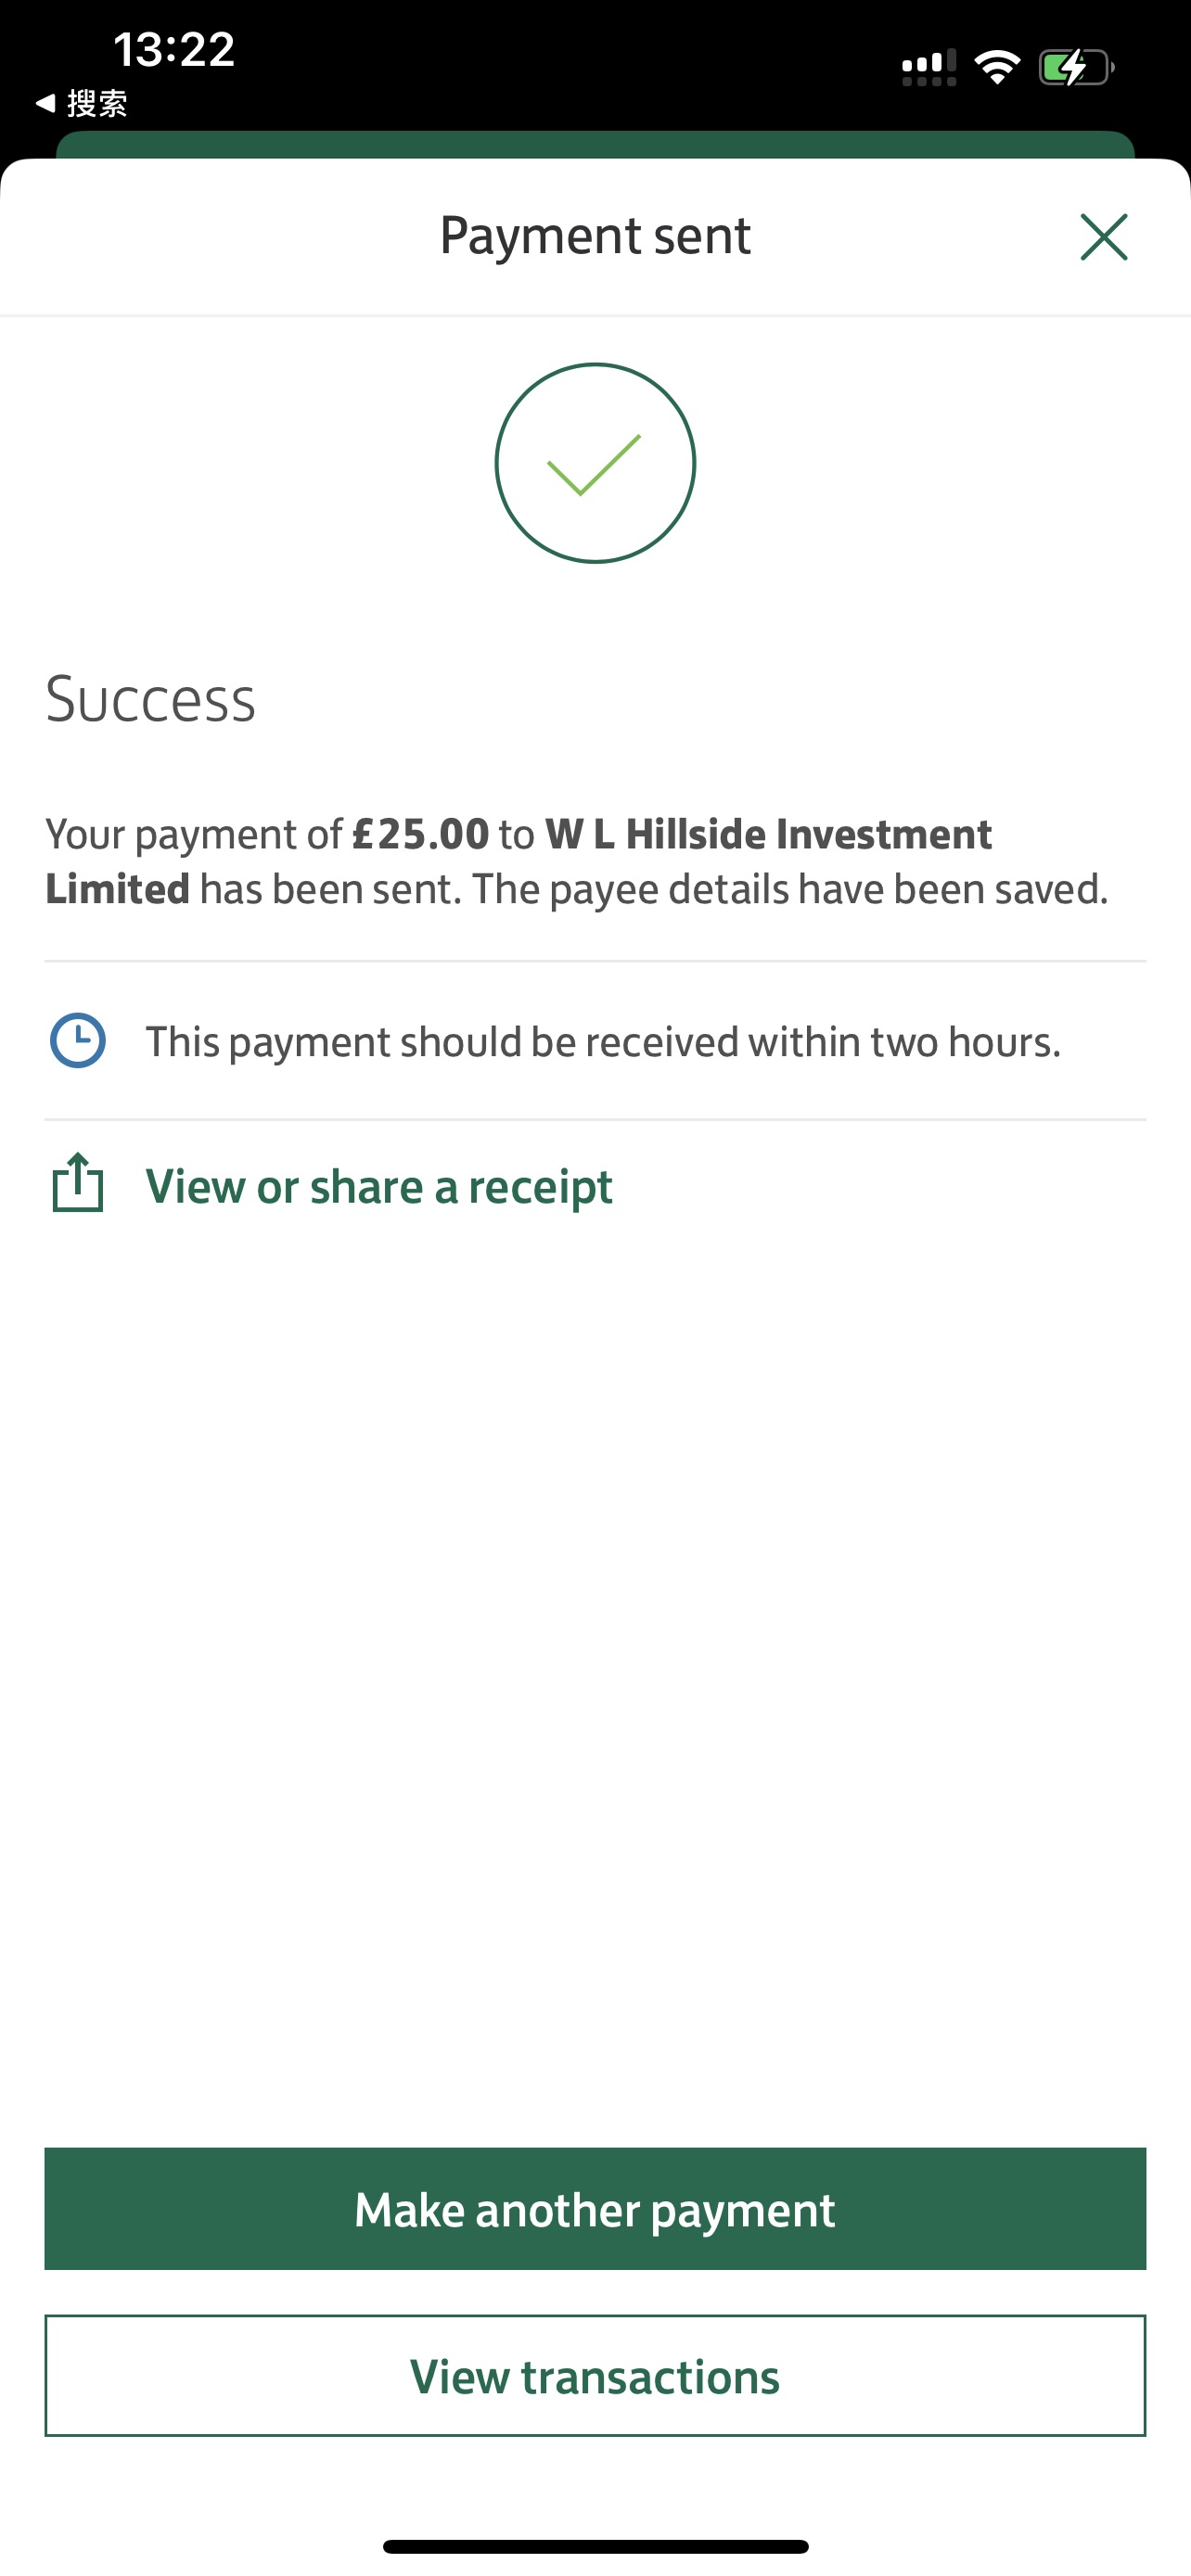The image size is (1191, 2576).
Task: Open View transactions
Action: [x=595, y=2375]
